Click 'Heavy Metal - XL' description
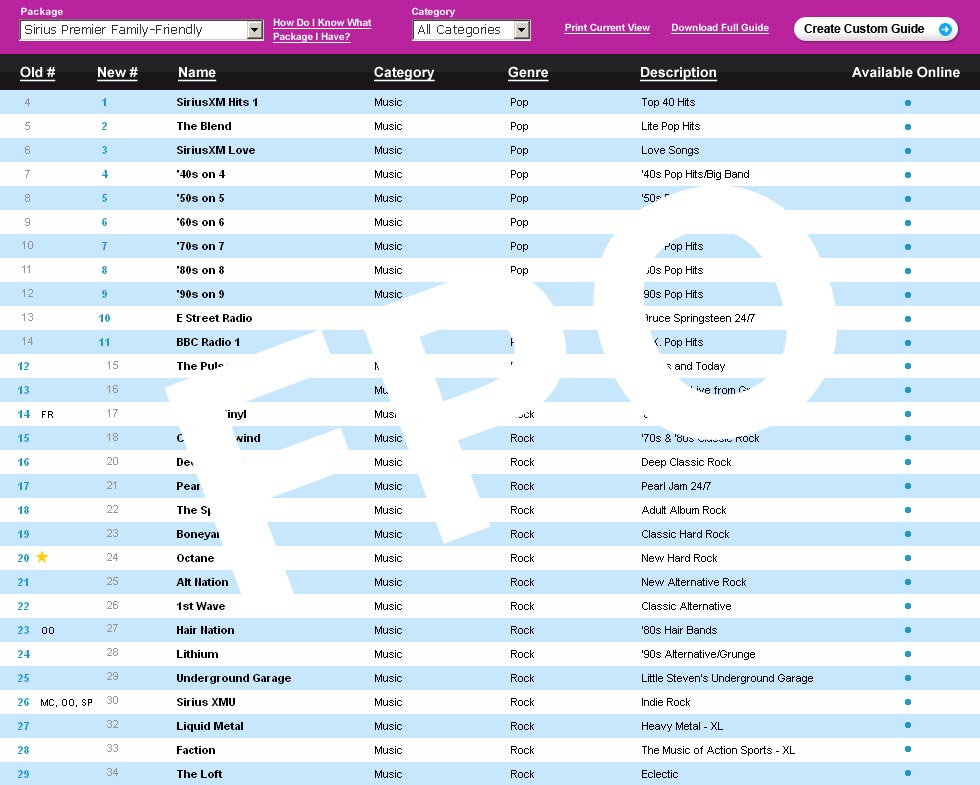980x785 pixels. [682, 726]
